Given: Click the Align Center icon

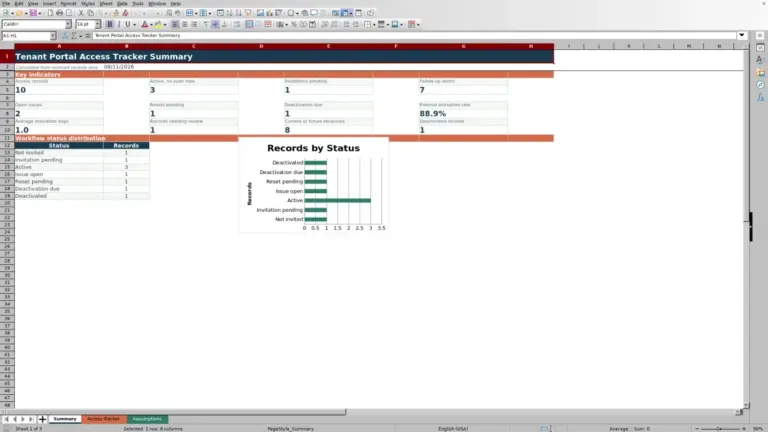Looking at the screenshot, I should pyautogui.click(x=185, y=24).
